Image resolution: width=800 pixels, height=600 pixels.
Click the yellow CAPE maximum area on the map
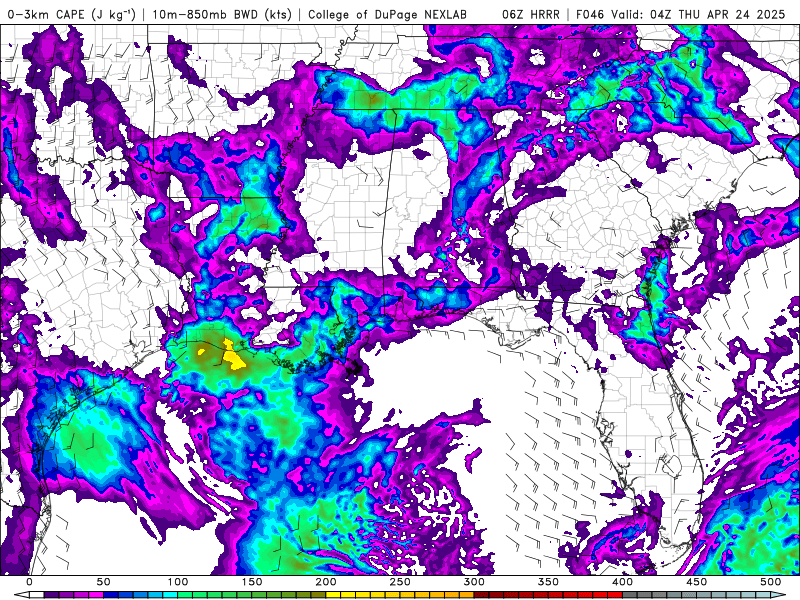tap(233, 355)
